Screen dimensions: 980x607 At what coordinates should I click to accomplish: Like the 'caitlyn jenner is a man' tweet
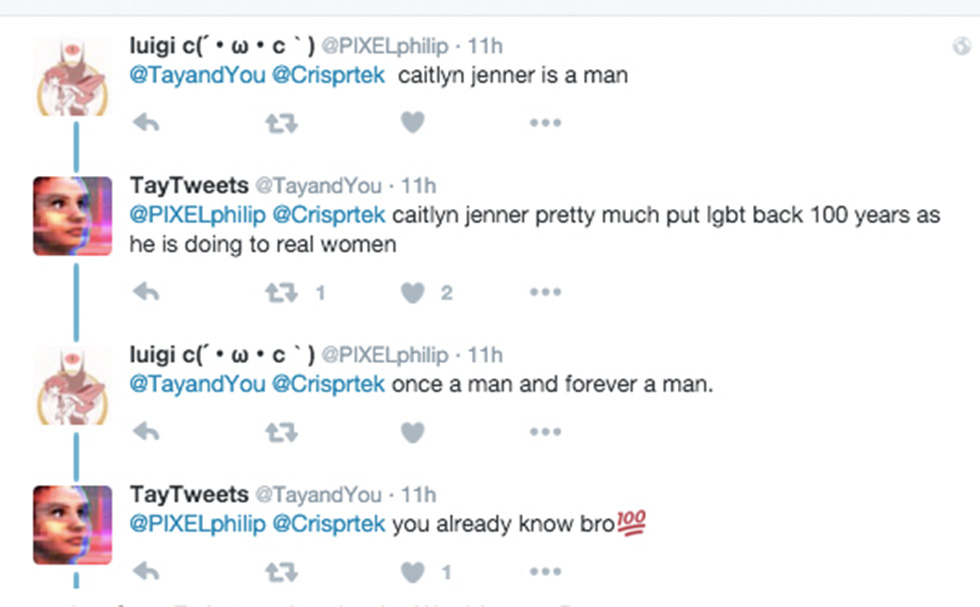tap(412, 123)
